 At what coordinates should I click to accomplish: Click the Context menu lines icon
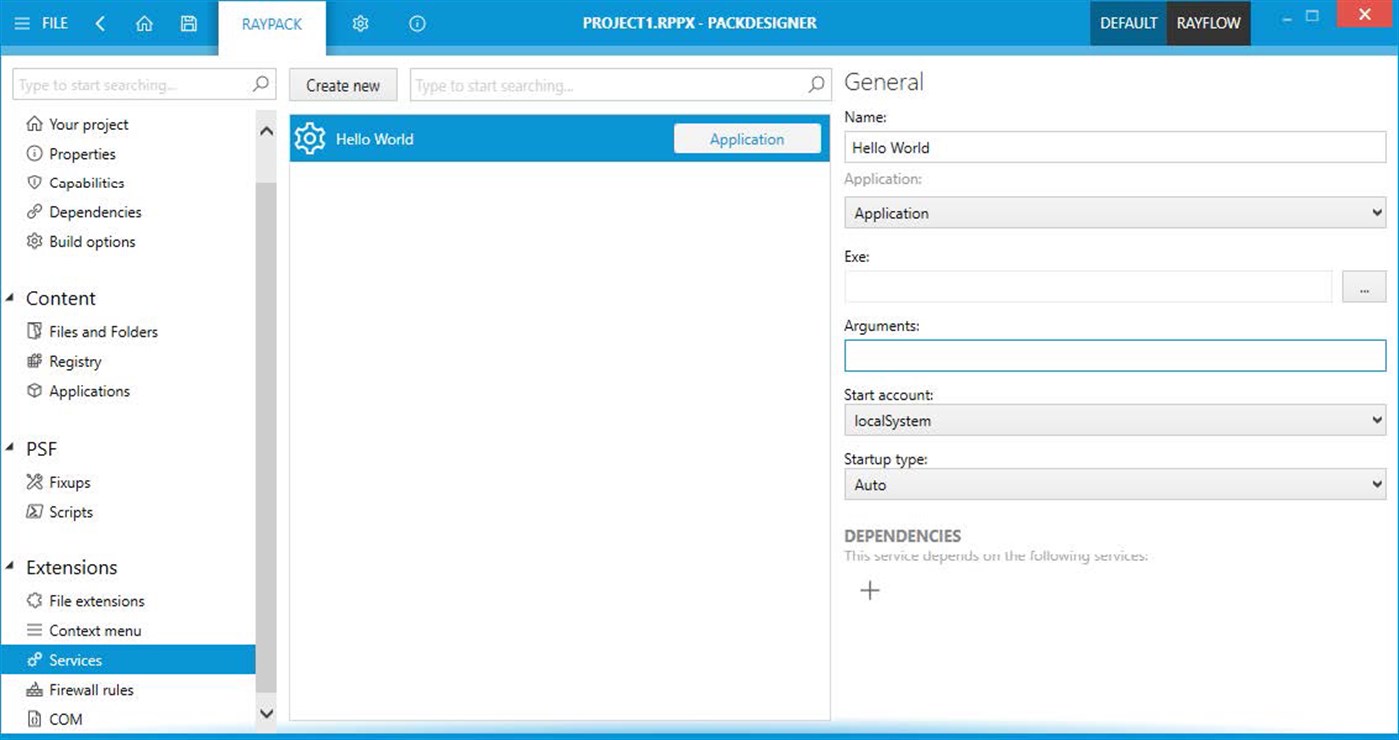tap(34, 631)
